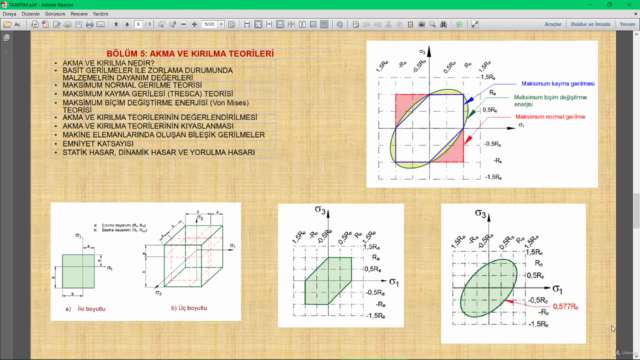Open the Yorum comment pane
The width and height of the screenshot is (640, 360).
coord(627,24)
